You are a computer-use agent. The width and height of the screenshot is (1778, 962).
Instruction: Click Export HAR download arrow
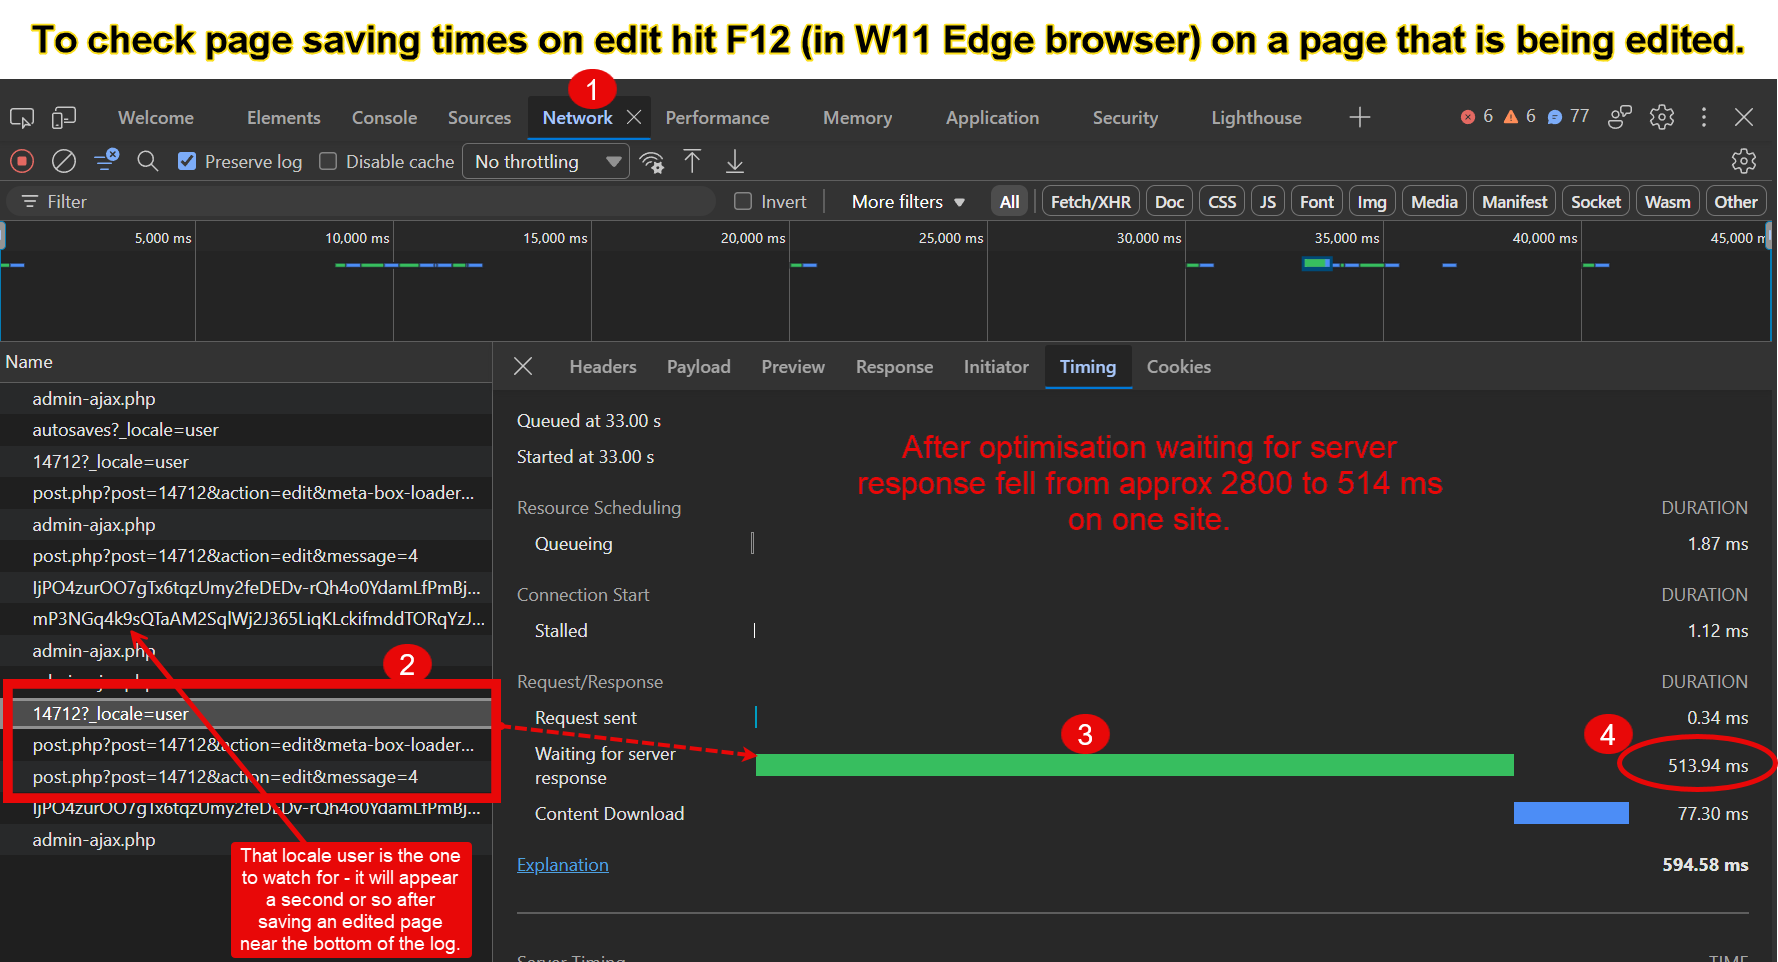pos(735,161)
